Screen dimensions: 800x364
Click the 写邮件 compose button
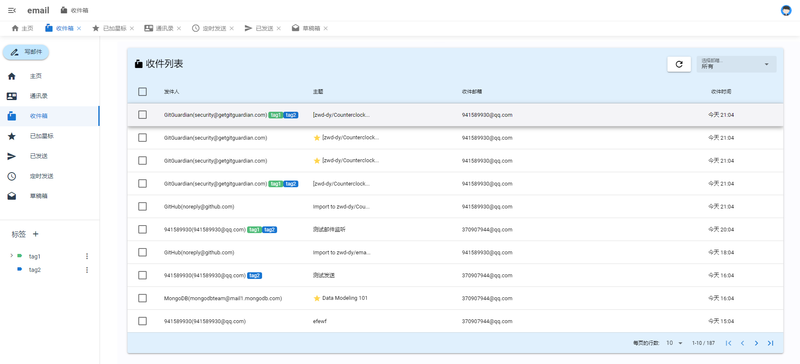[26, 52]
